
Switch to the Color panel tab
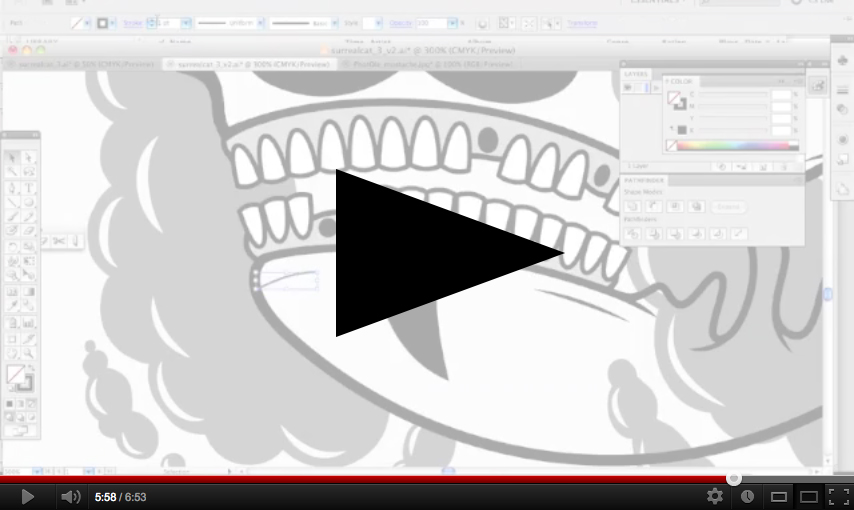pos(681,81)
